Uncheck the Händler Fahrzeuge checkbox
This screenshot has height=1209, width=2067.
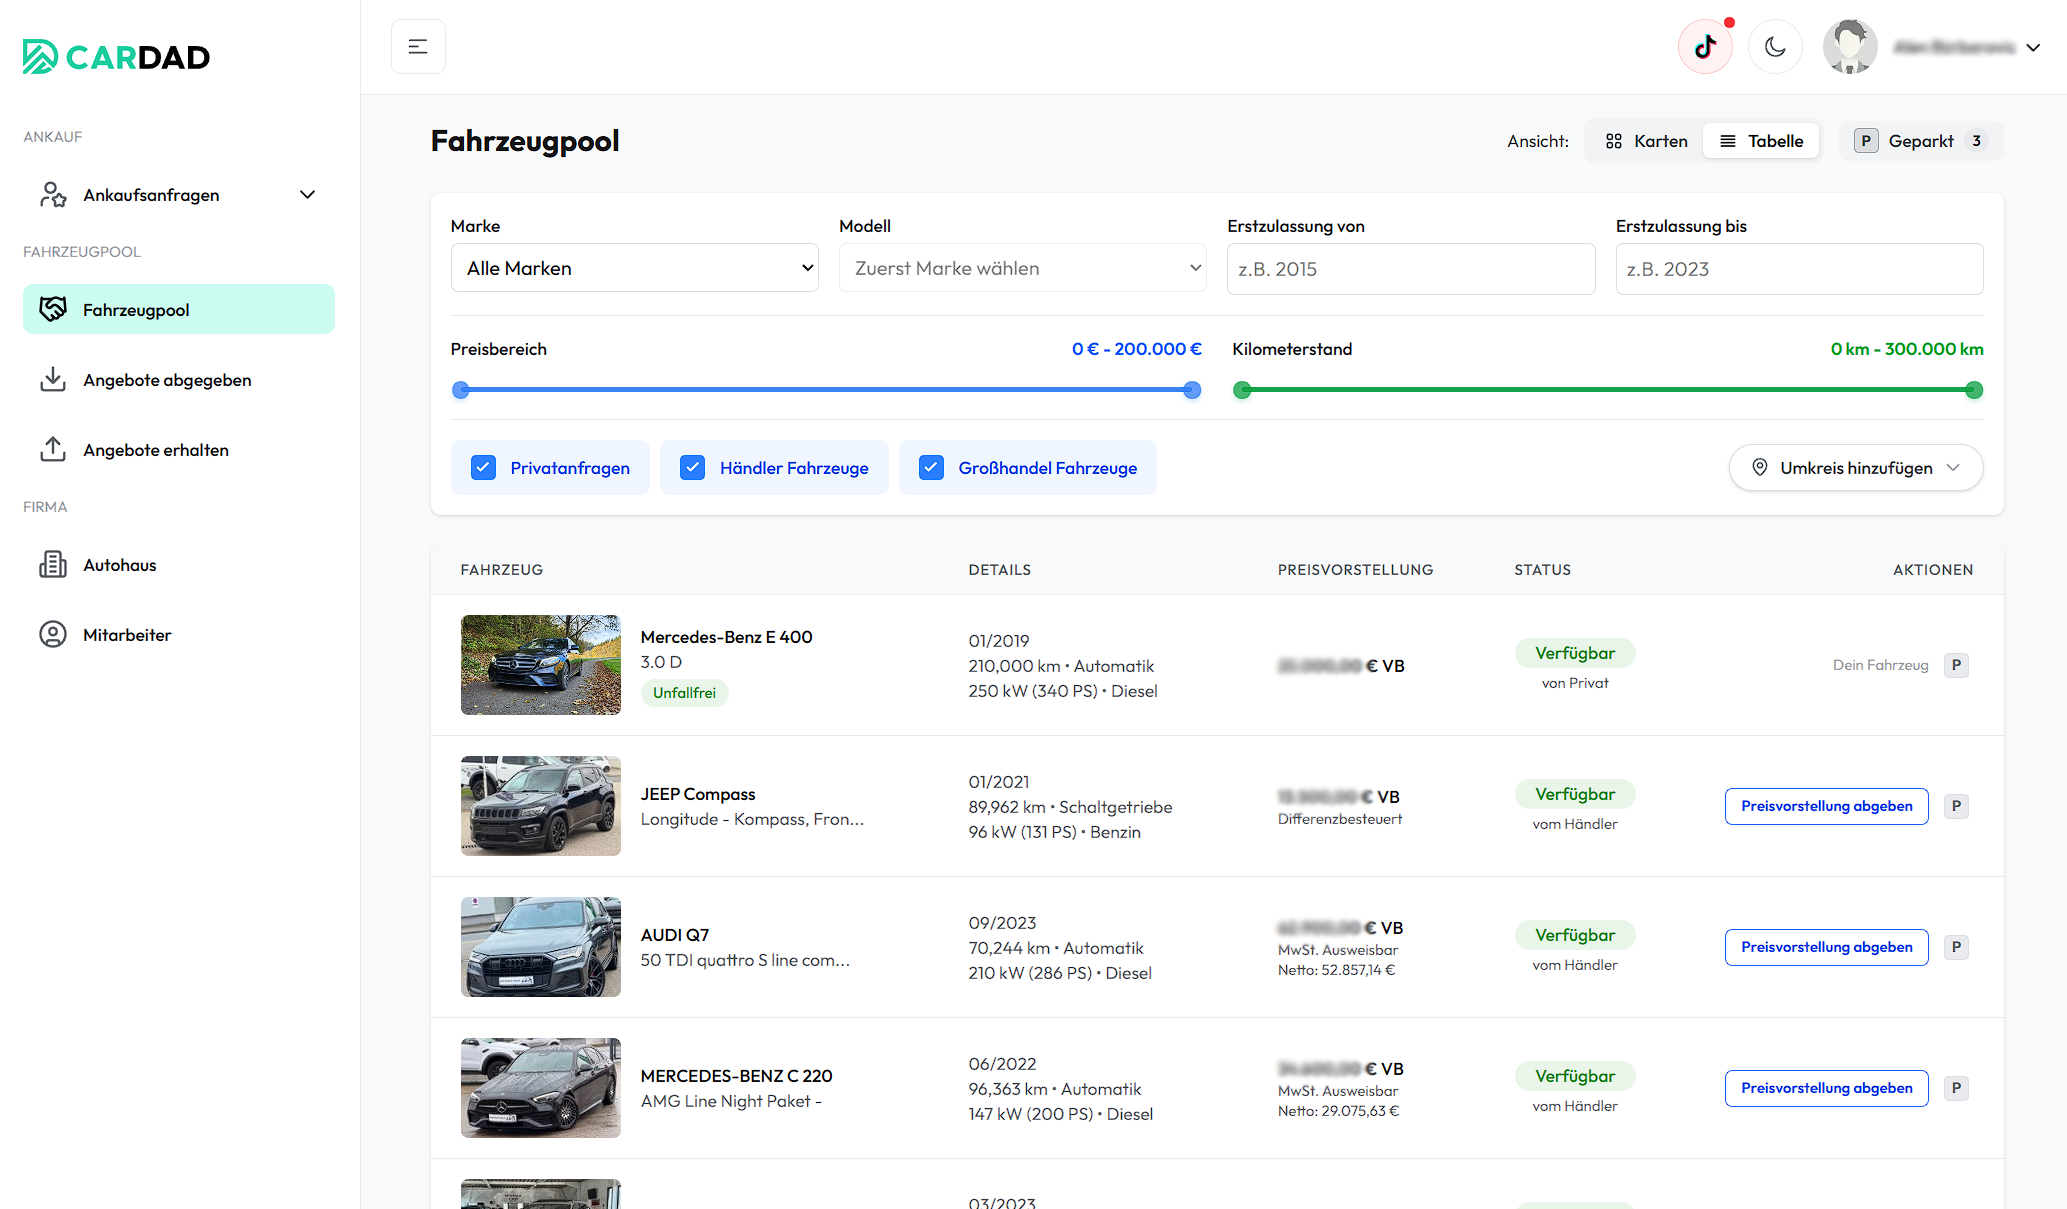pyautogui.click(x=692, y=468)
